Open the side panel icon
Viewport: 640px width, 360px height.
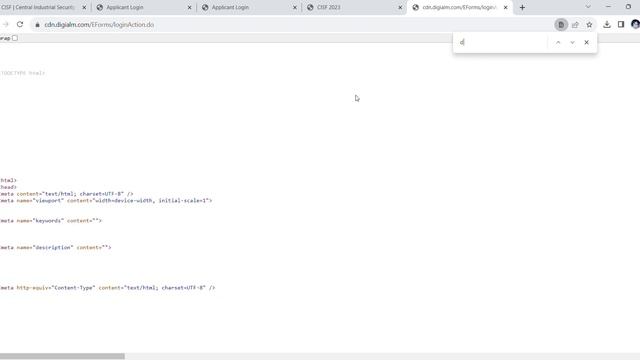621,24
